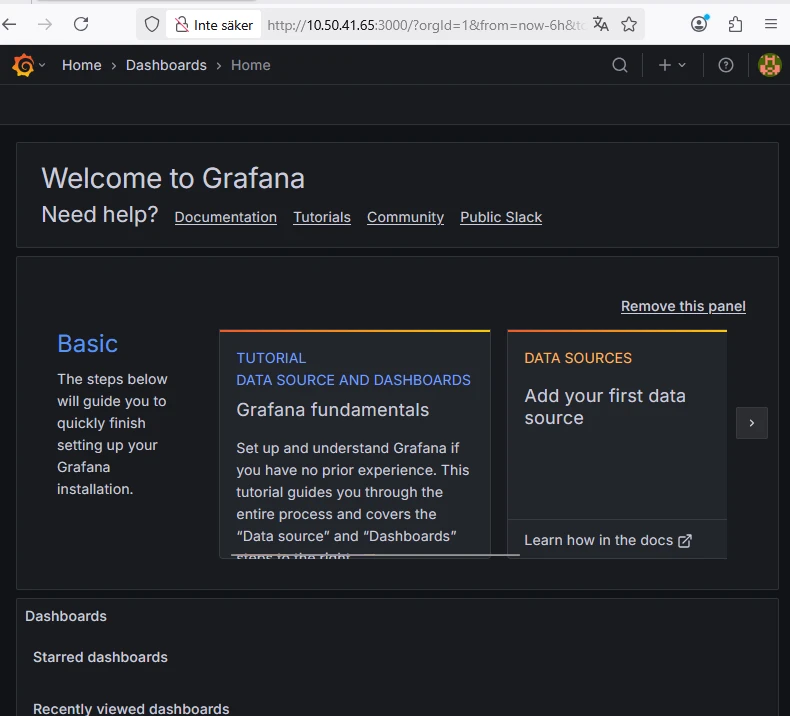Click the 'TUTORIAL' card label
790x716 pixels.
271,358
